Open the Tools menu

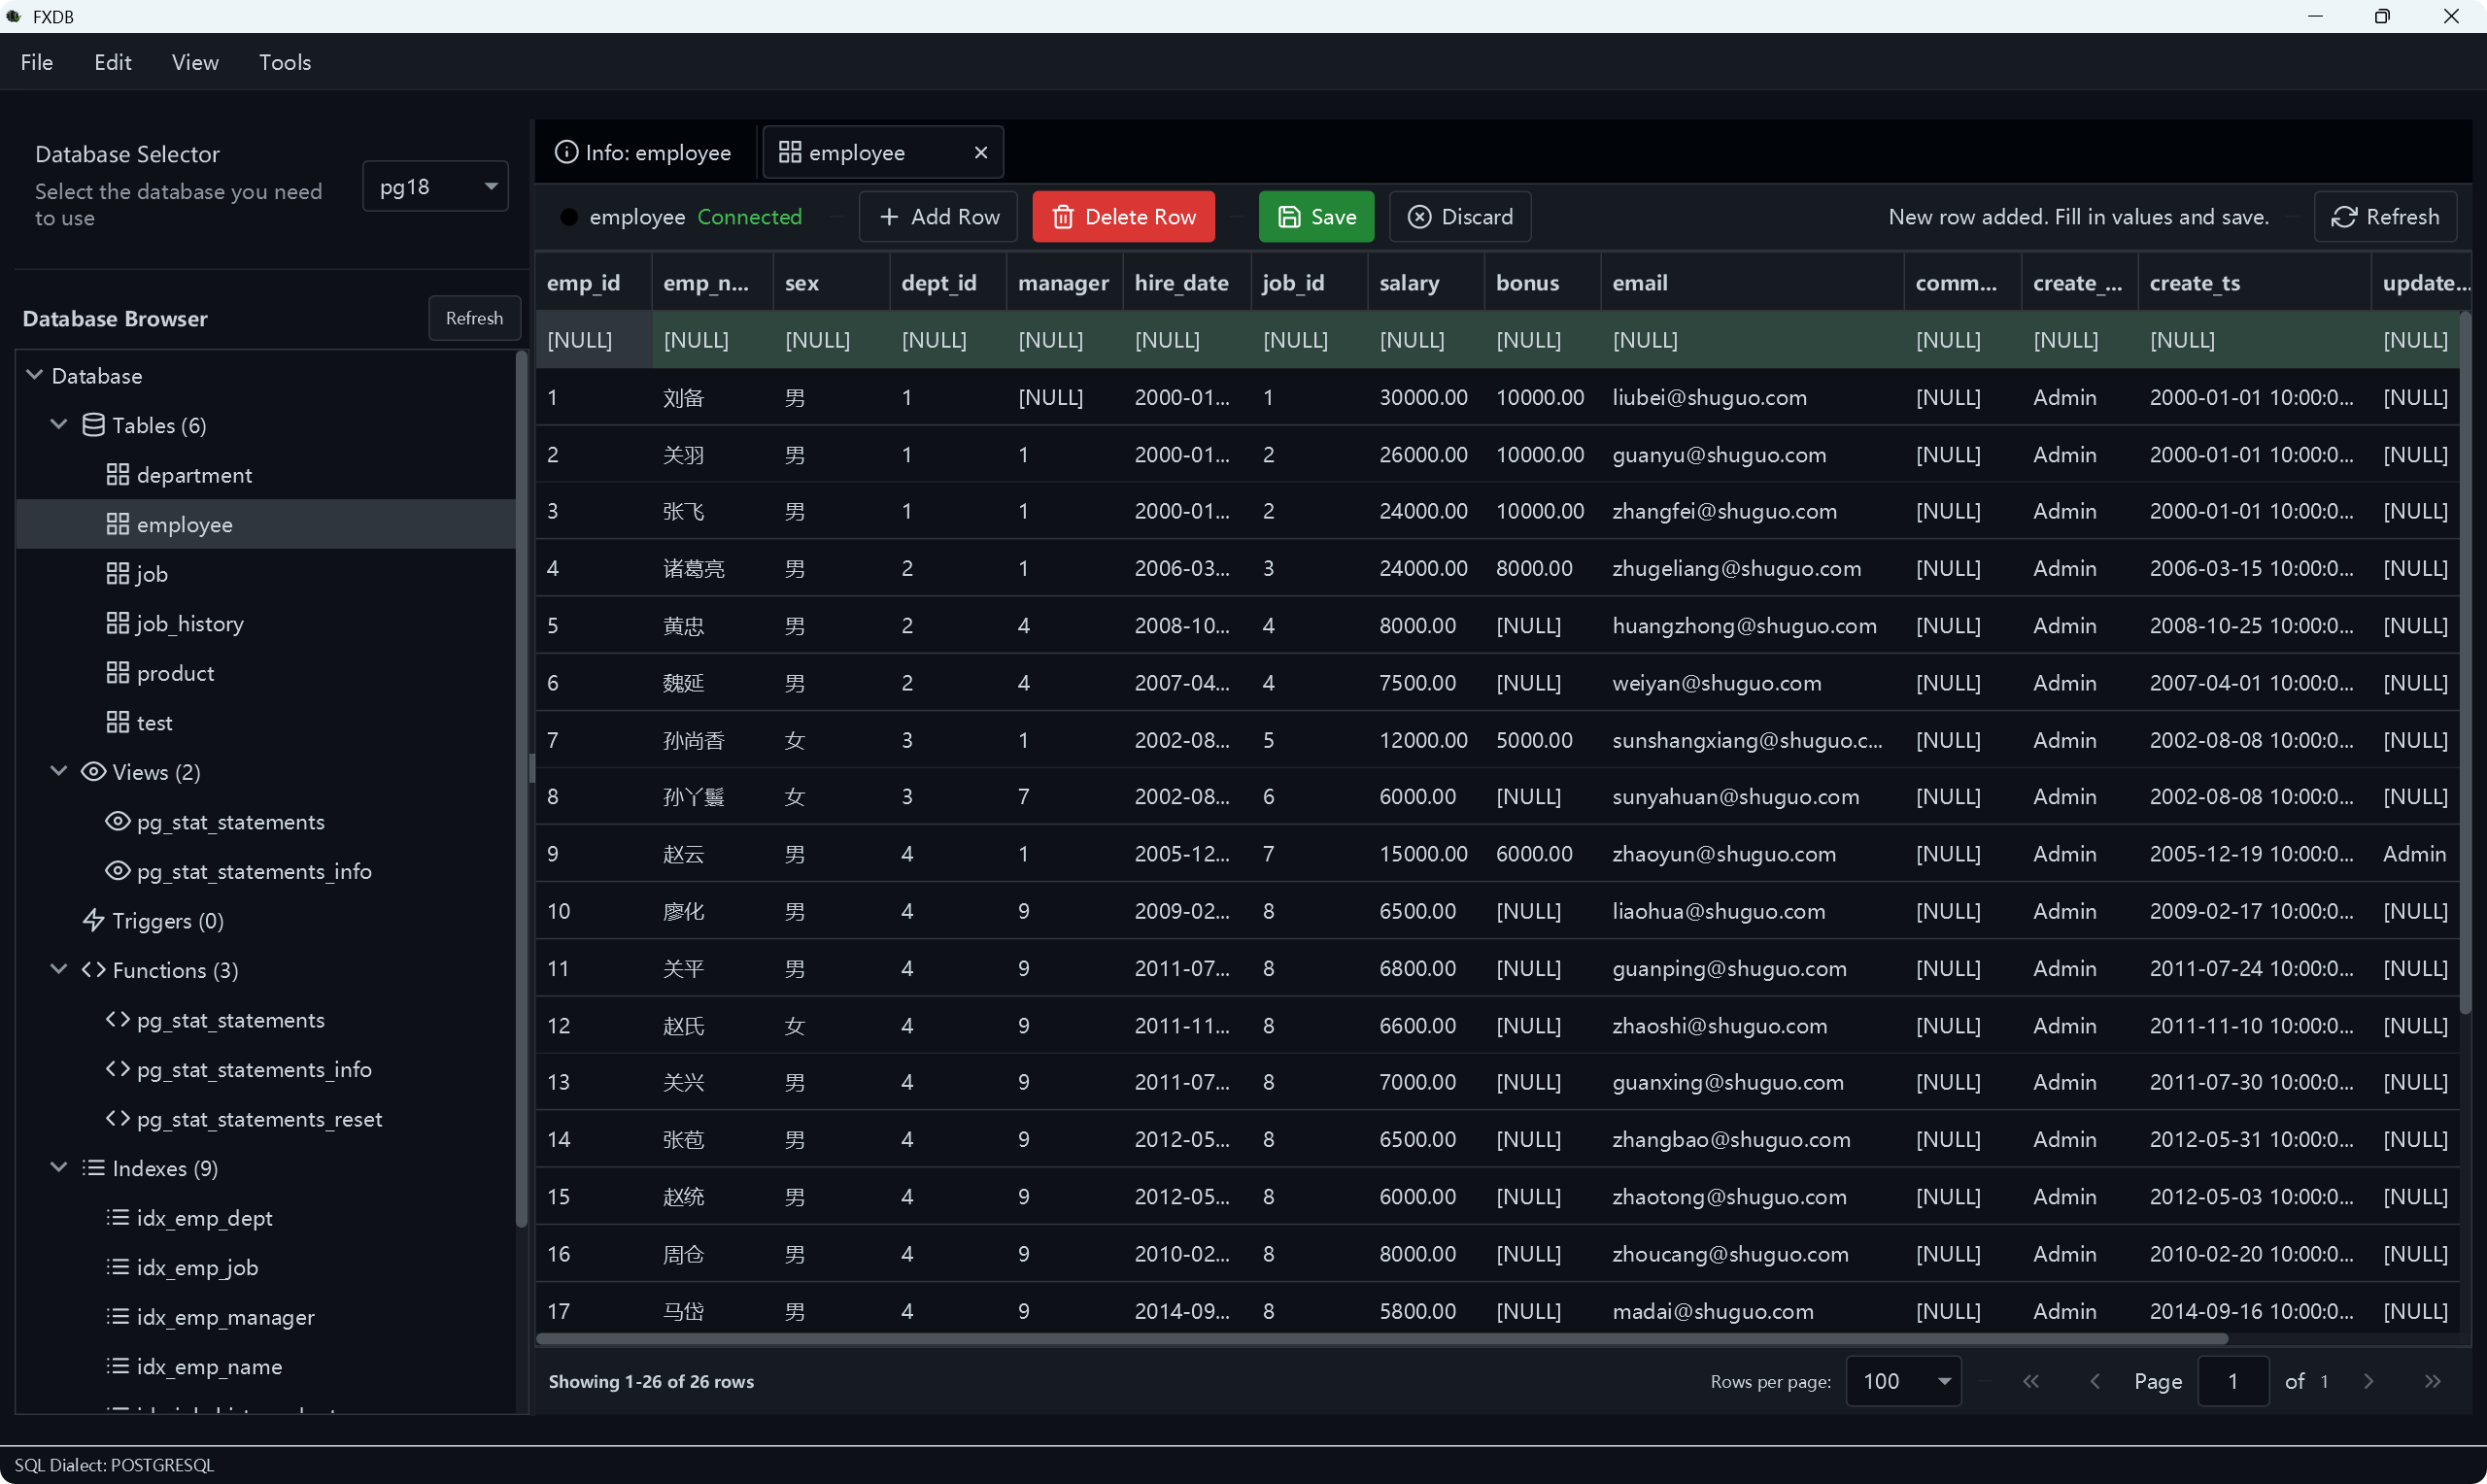[x=285, y=62]
